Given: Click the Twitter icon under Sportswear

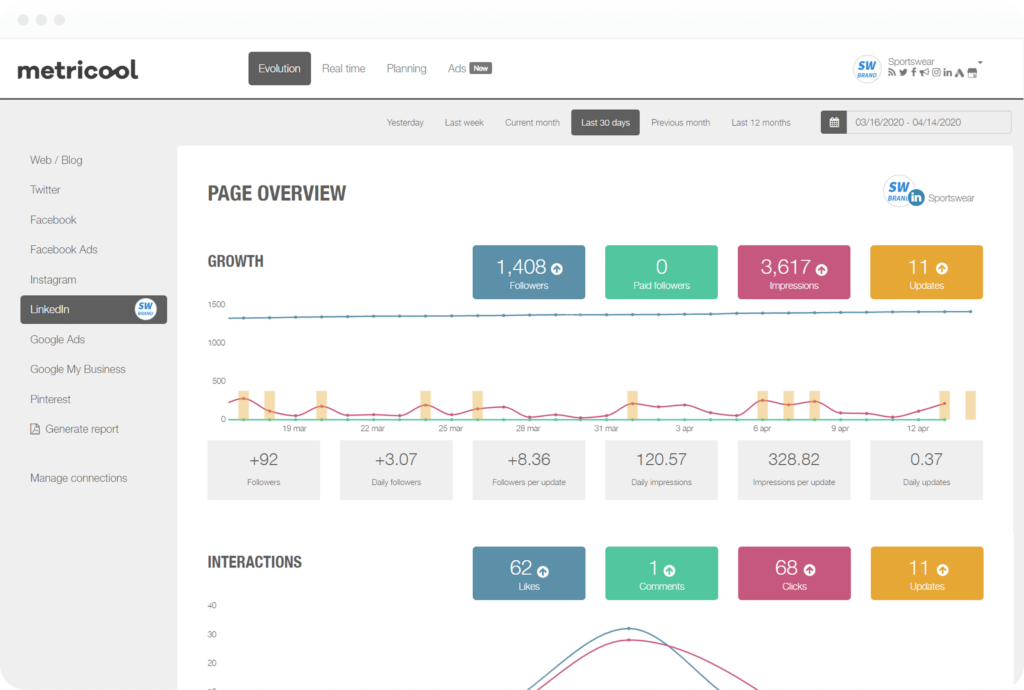Looking at the screenshot, I should [x=903, y=73].
